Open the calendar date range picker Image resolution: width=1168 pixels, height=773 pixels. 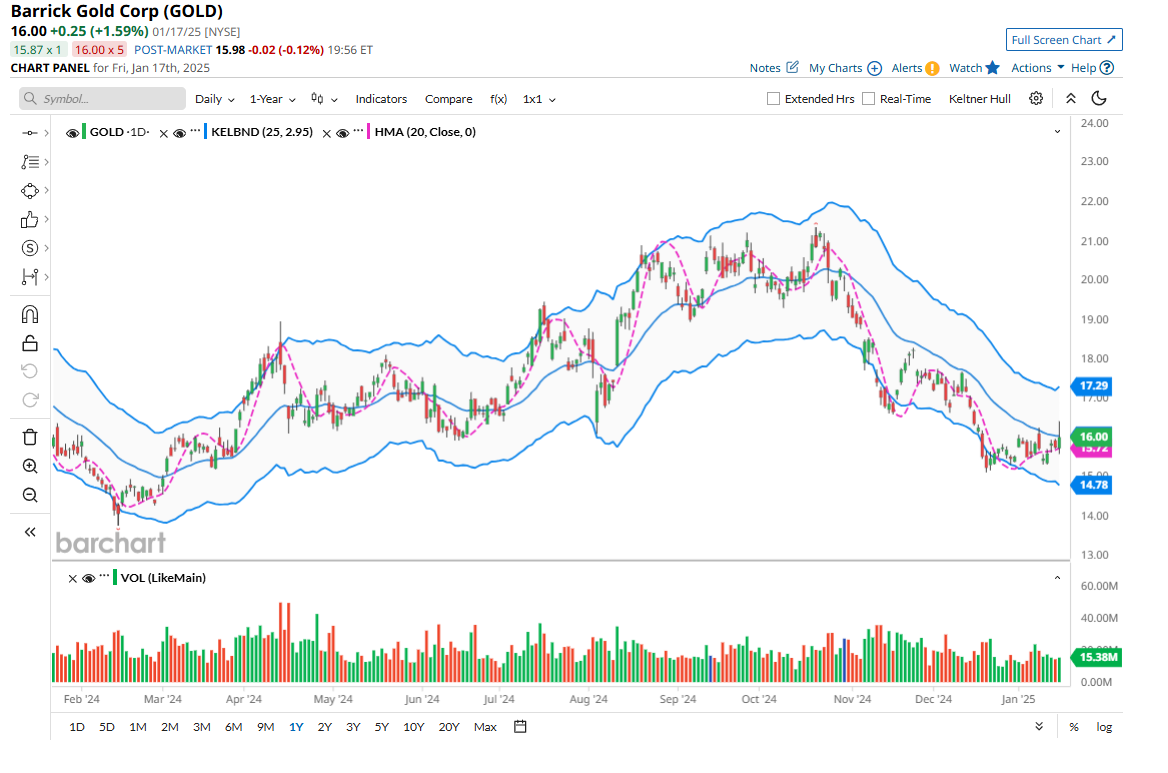[x=520, y=727]
